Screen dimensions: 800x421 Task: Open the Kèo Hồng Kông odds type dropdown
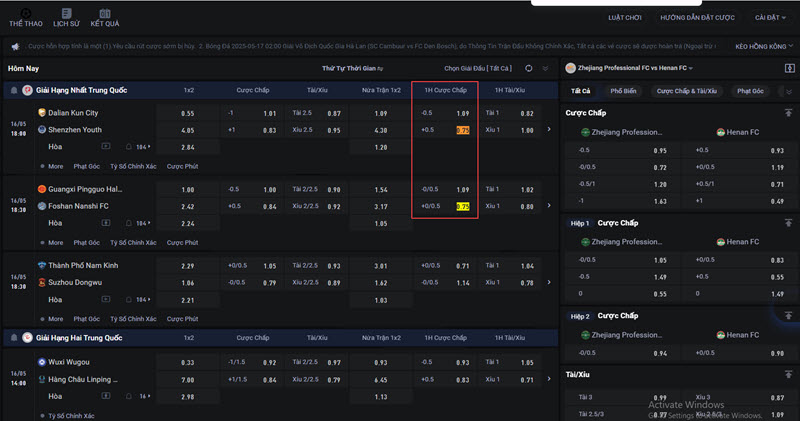point(764,46)
